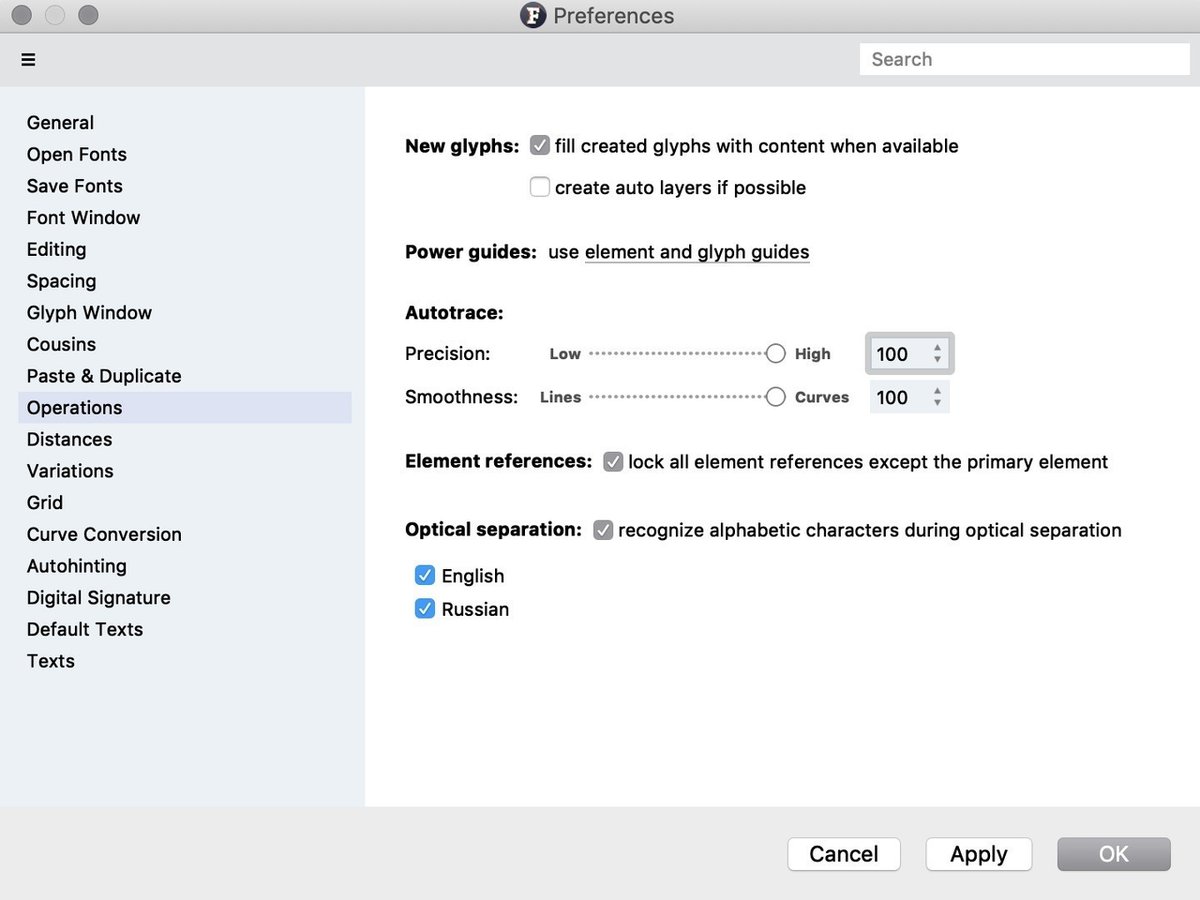Click the Apply button
This screenshot has width=1200, height=900.
[x=978, y=854]
